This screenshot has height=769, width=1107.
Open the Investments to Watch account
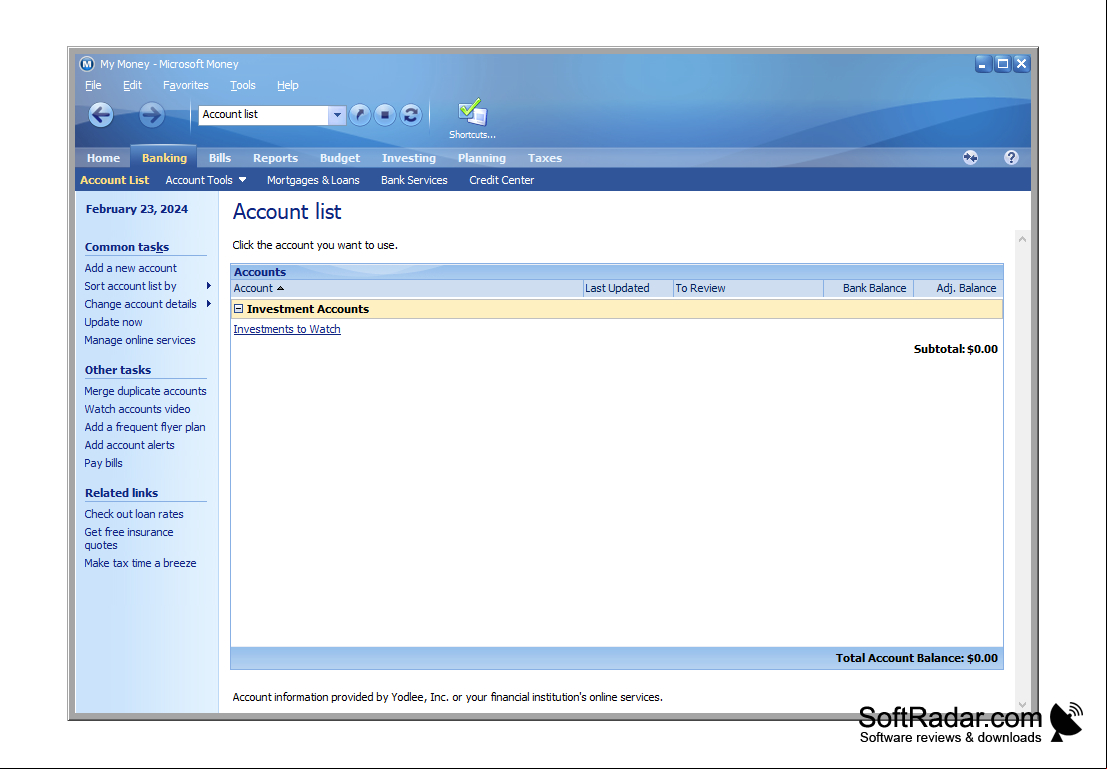(287, 329)
